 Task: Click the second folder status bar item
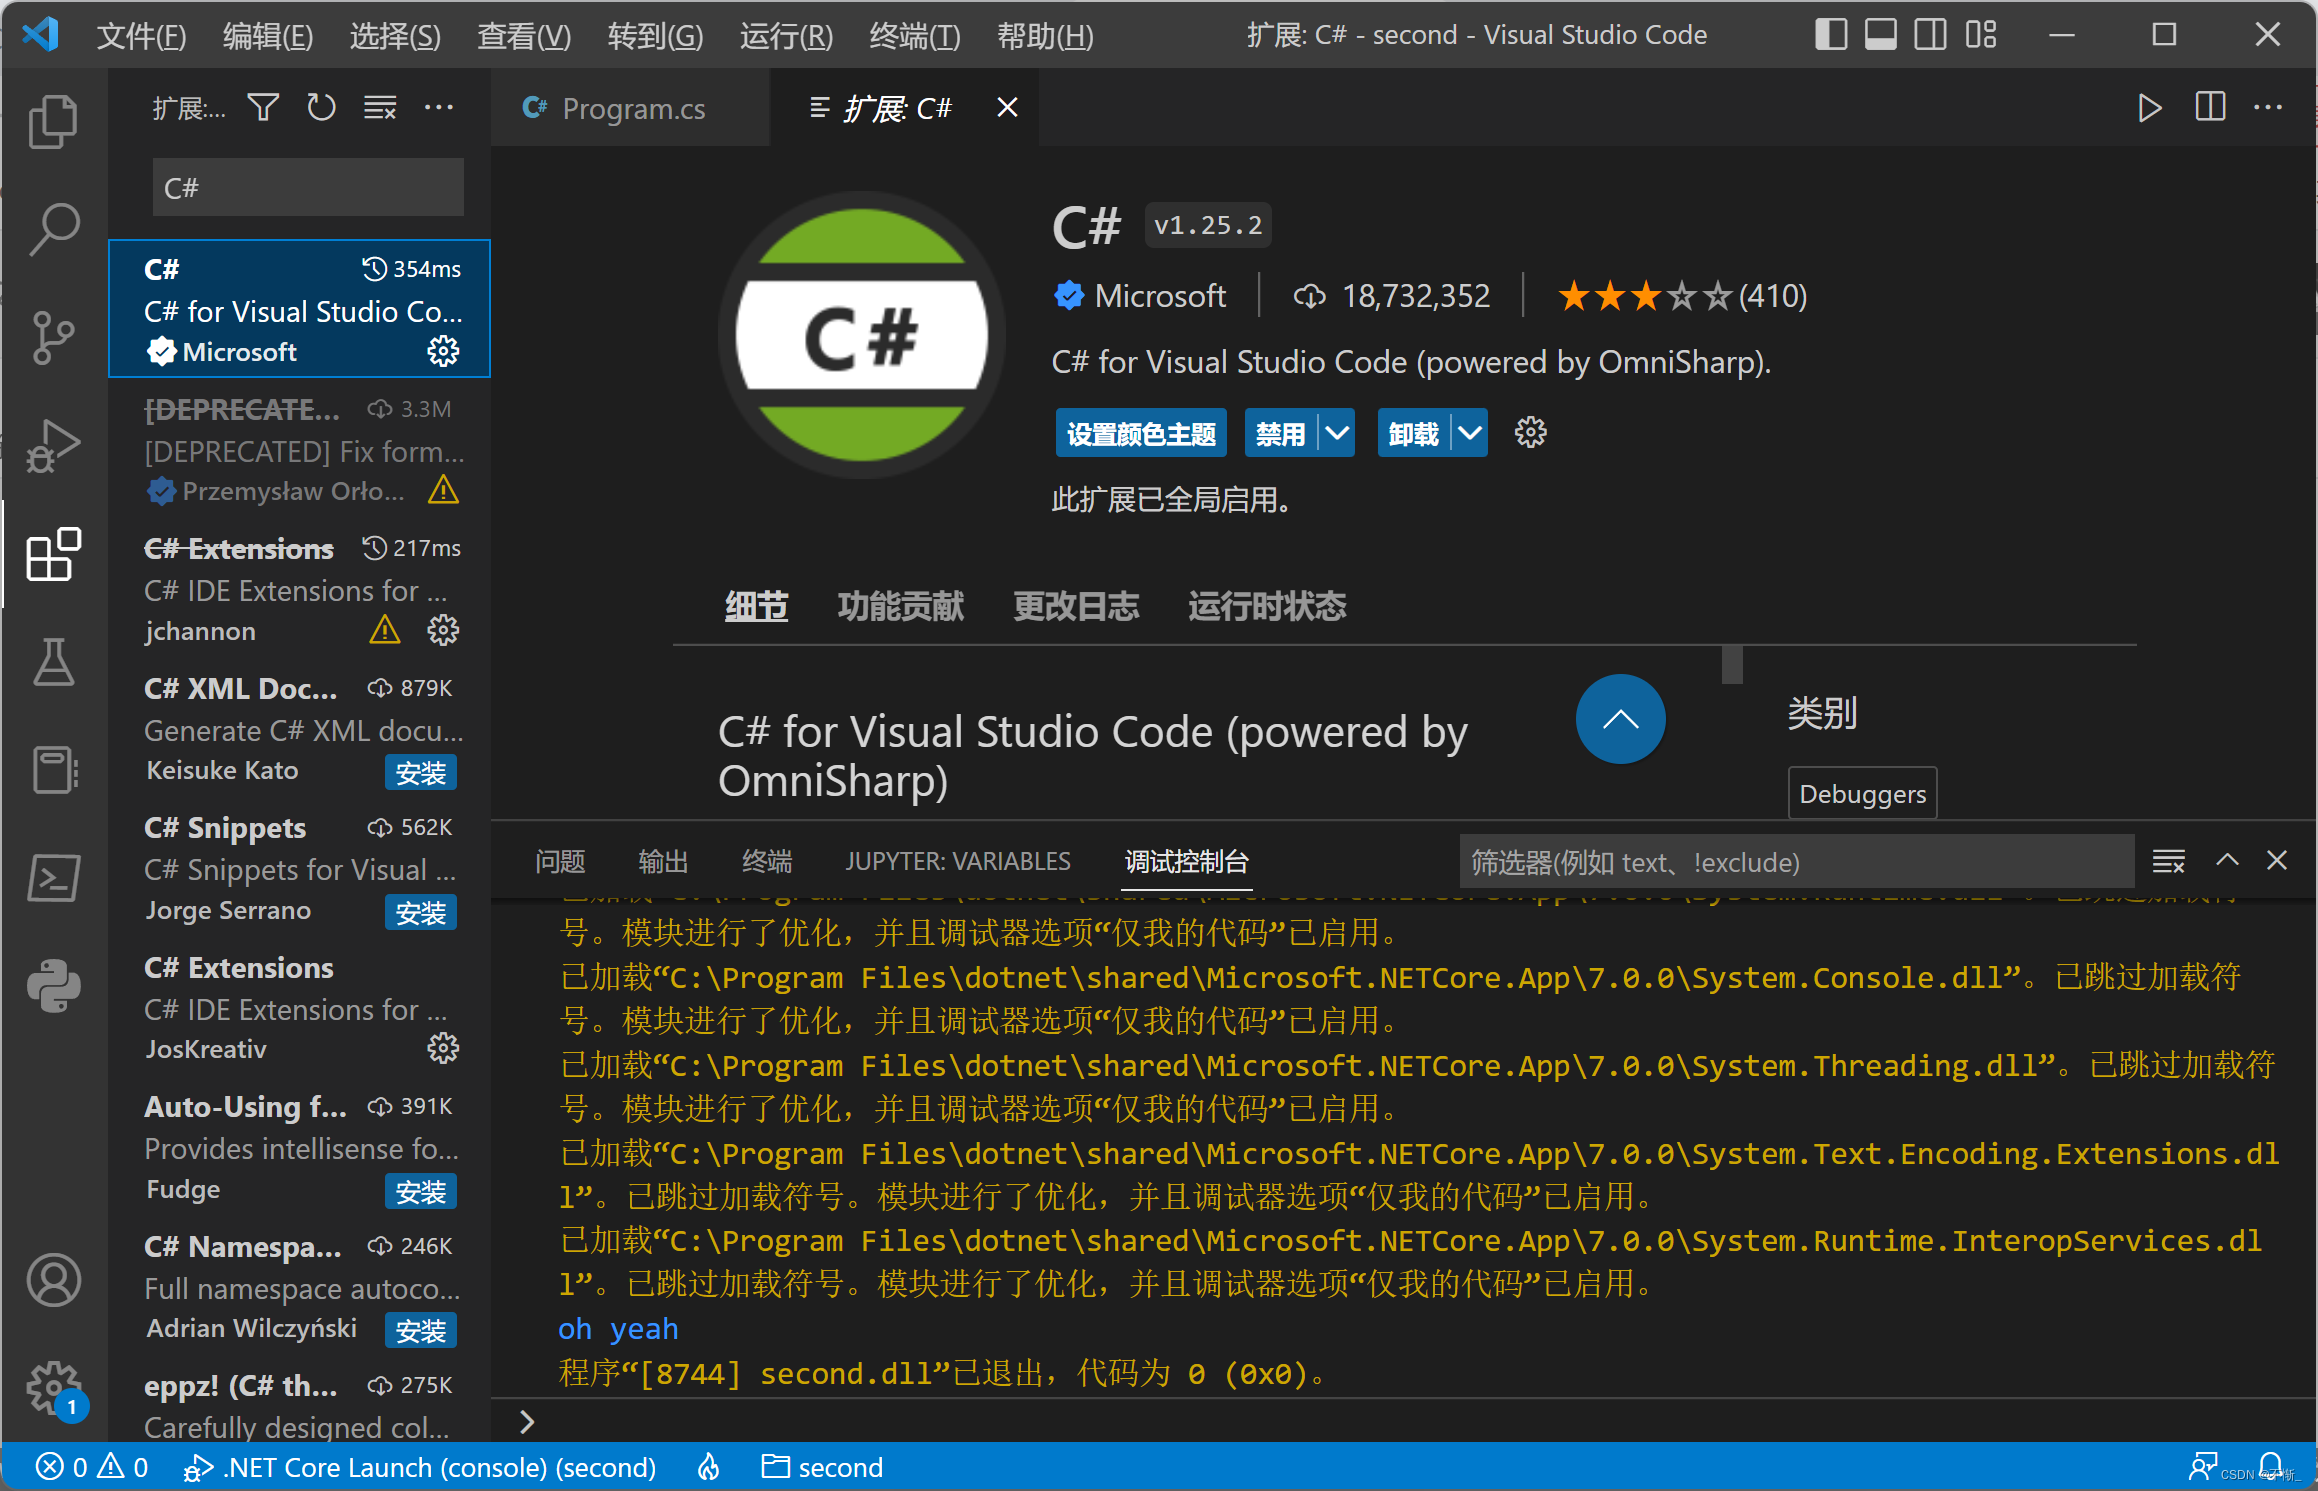[822, 1467]
